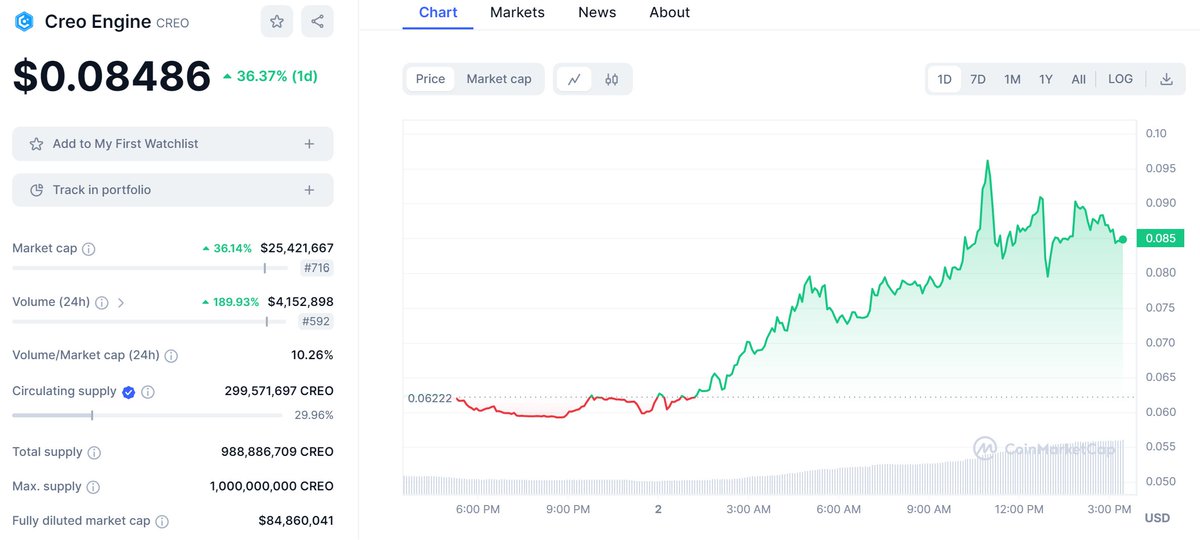Switch to candlestick chart icon
The height and width of the screenshot is (540, 1200).
click(612, 79)
